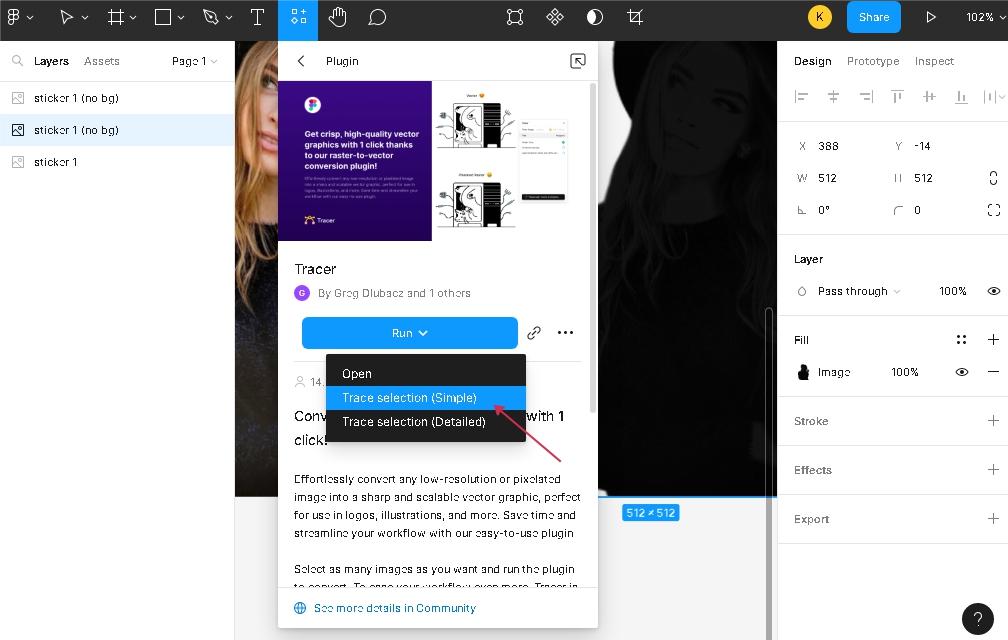Expand the Page 1 dropdown

tap(194, 61)
